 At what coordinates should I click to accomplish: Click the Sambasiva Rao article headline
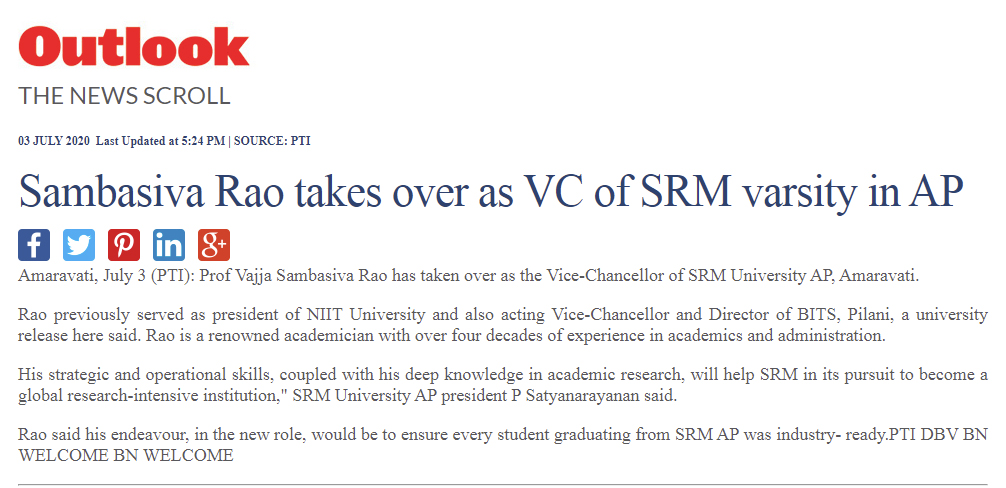[490, 191]
